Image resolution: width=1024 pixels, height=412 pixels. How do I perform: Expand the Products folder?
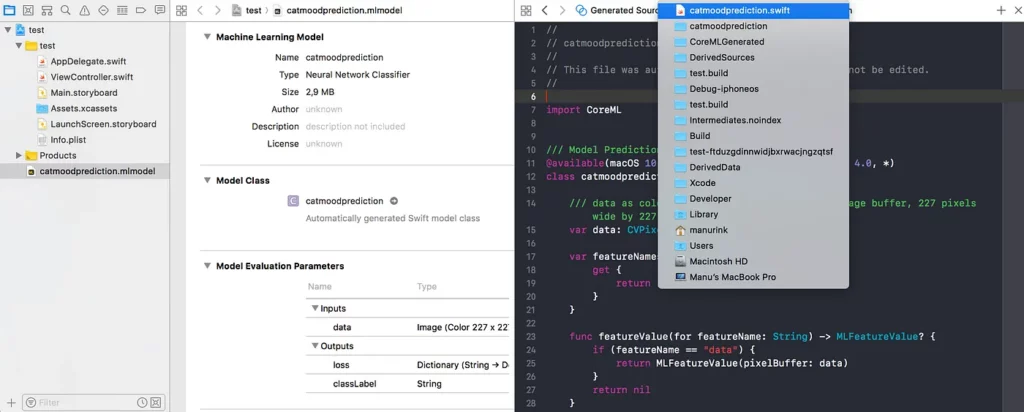point(19,155)
